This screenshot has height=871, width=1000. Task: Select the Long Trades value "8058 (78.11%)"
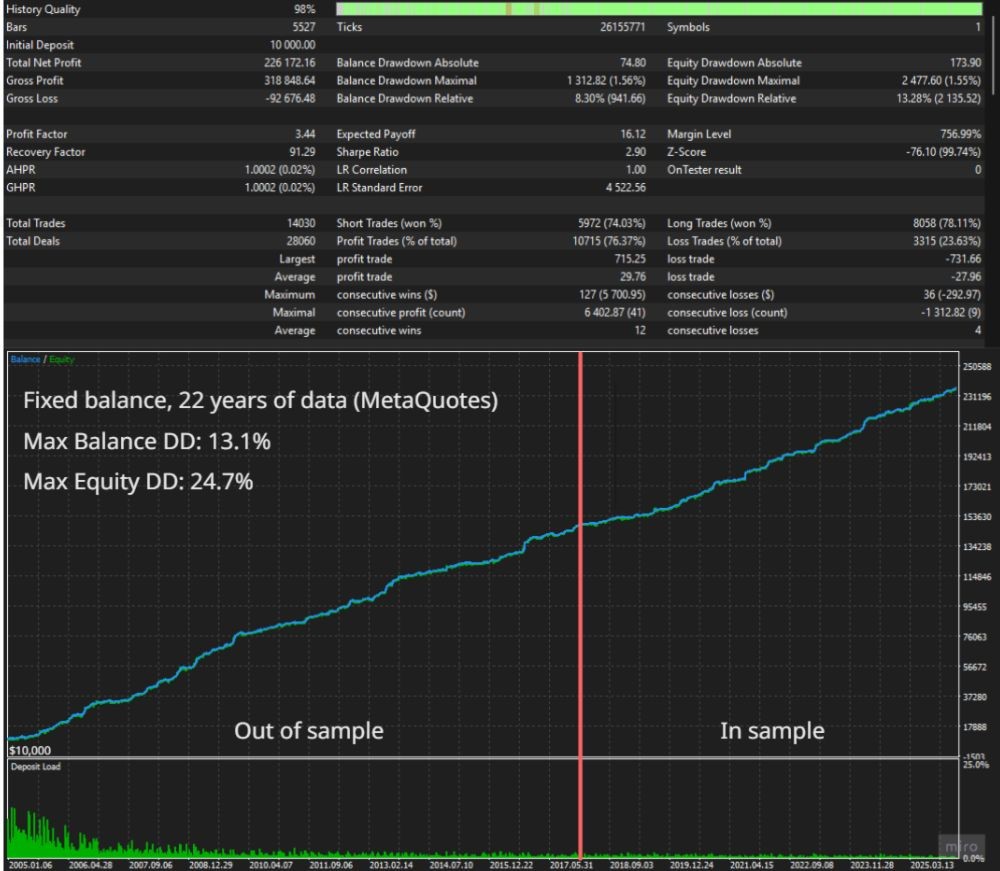(x=947, y=223)
